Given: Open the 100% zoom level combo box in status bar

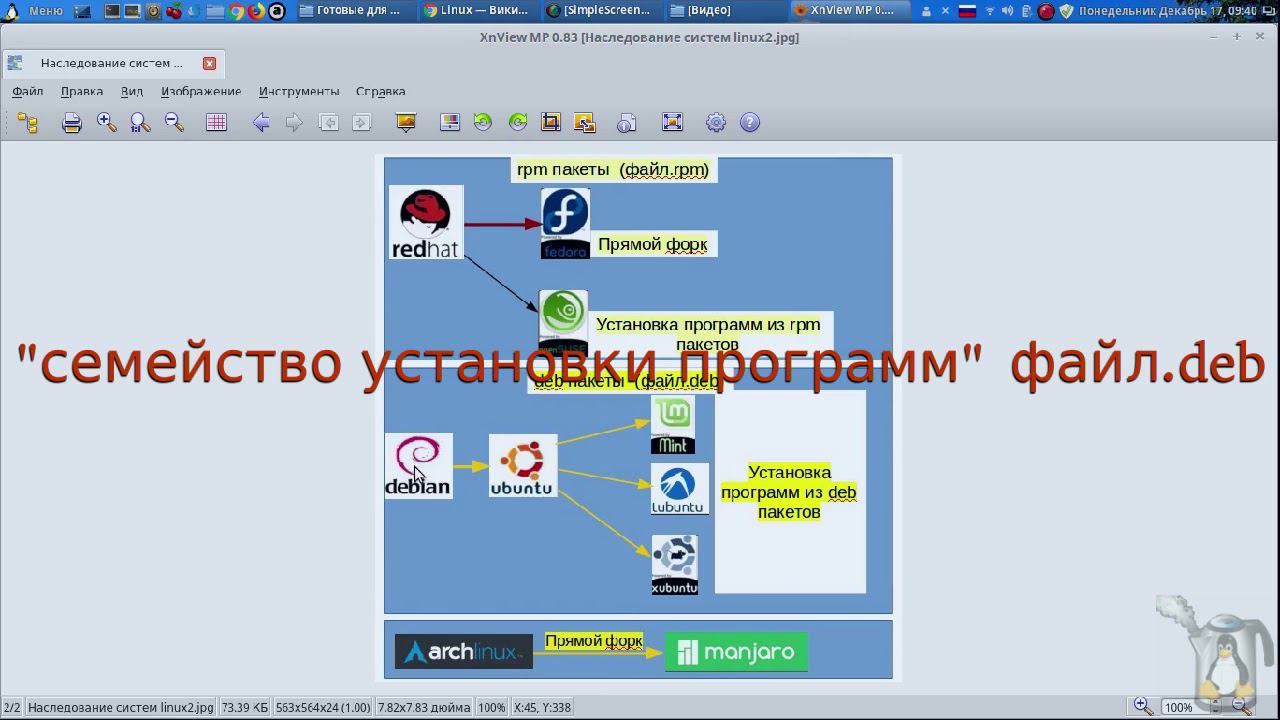Looking at the screenshot, I should [1191, 707].
